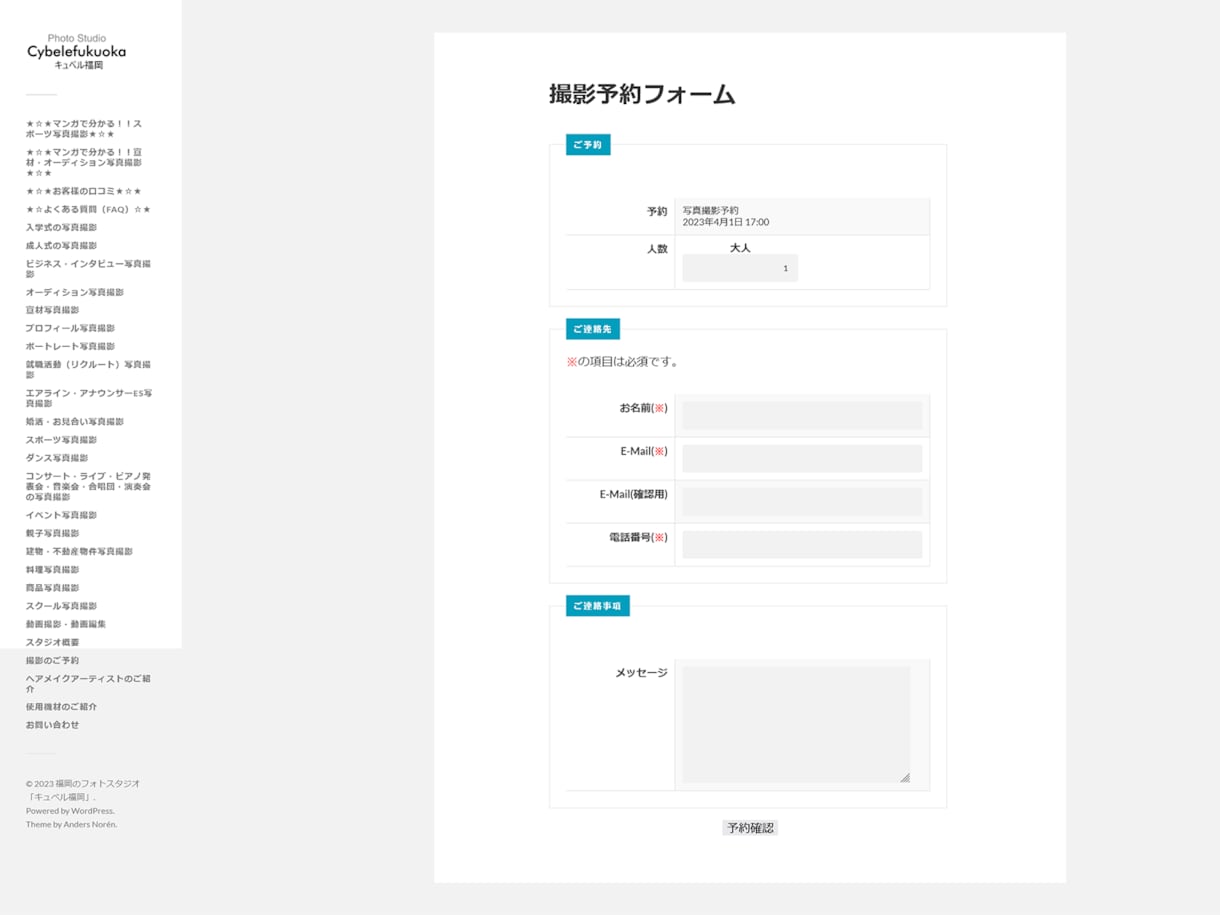
Task: Open スタジオ概要 page
Action: click(x=52, y=642)
